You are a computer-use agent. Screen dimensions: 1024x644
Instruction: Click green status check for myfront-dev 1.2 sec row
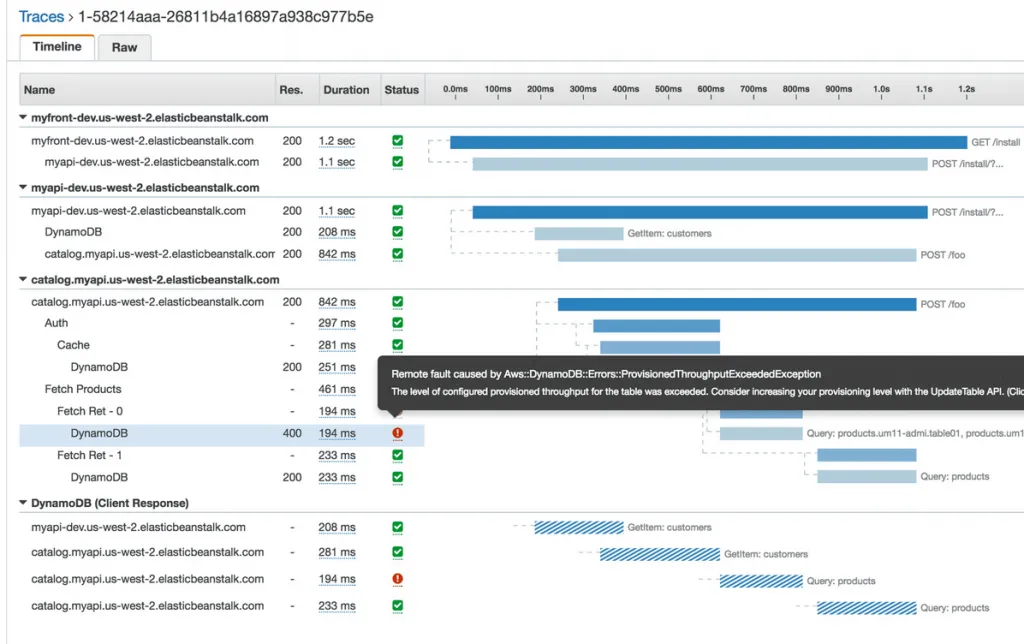tap(397, 142)
